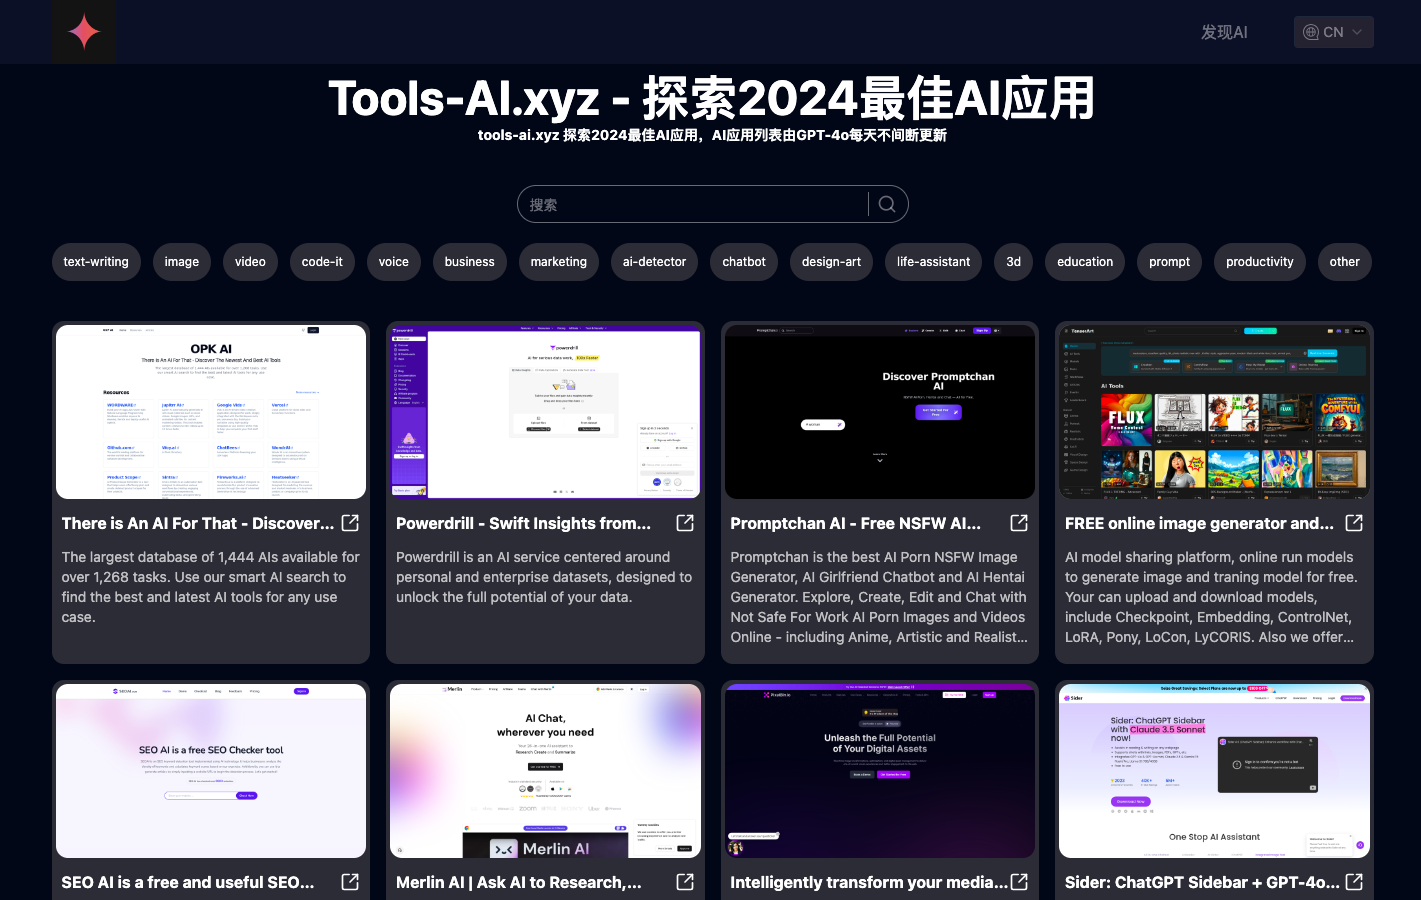The height and width of the screenshot is (900, 1421).
Task: Filter by image category
Action: tap(182, 262)
